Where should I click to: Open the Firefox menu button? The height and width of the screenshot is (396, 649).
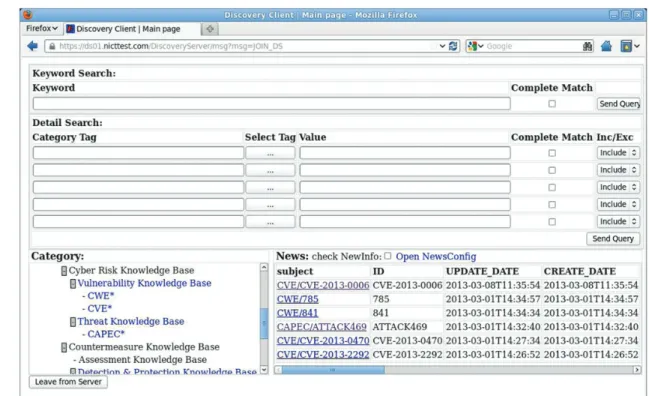point(42,28)
